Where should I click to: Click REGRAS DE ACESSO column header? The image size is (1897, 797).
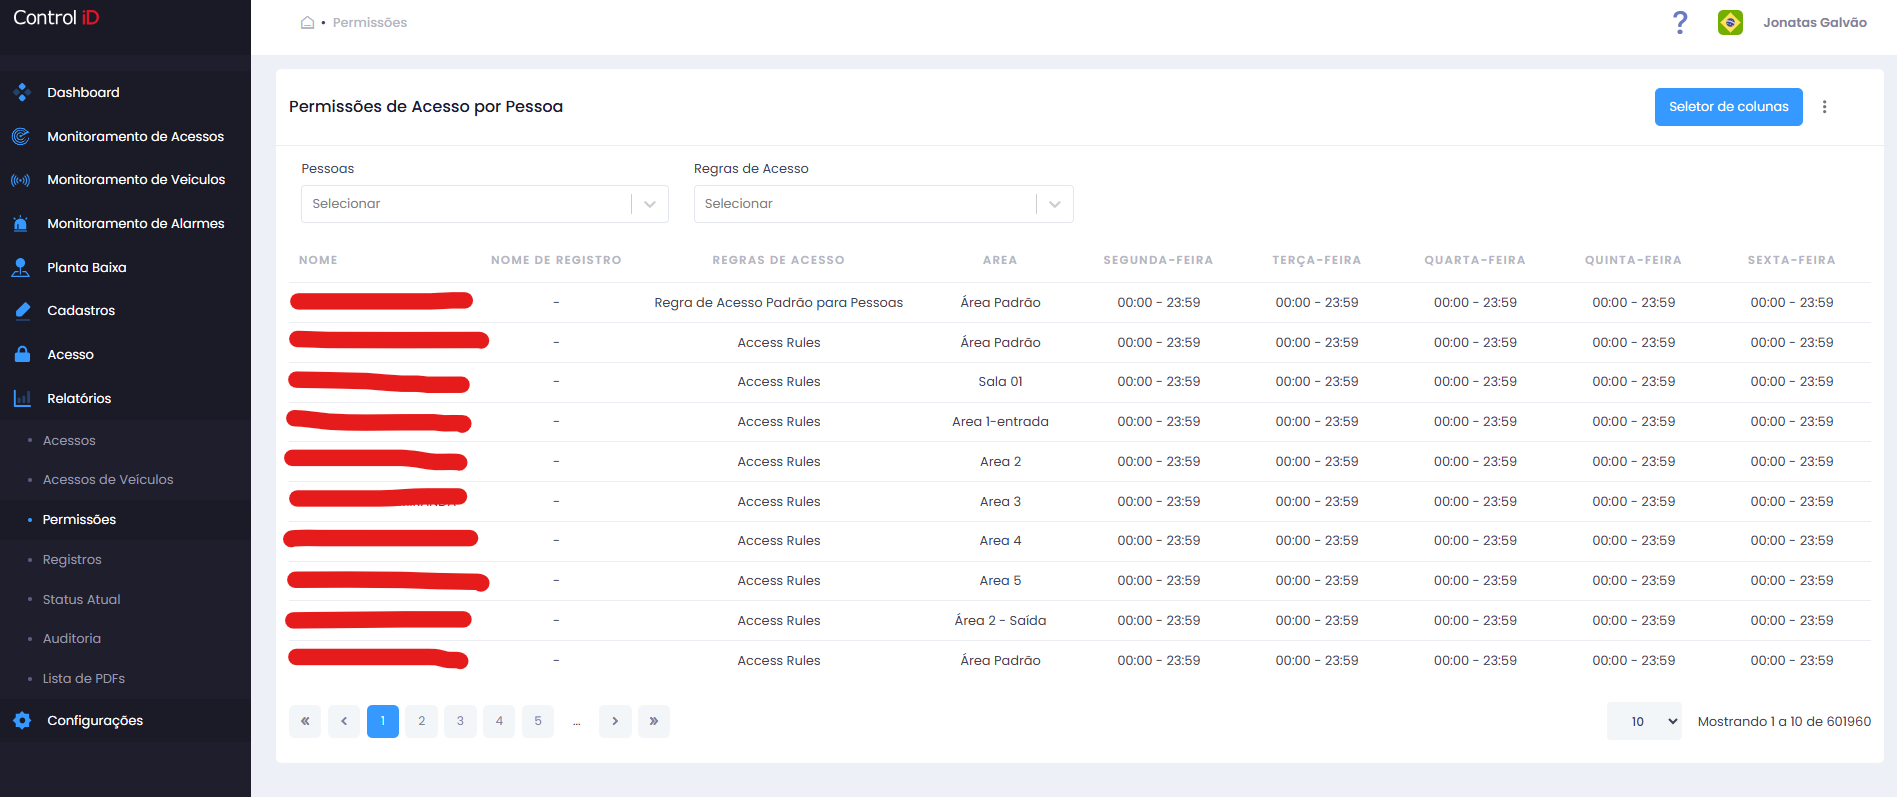[778, 260]
